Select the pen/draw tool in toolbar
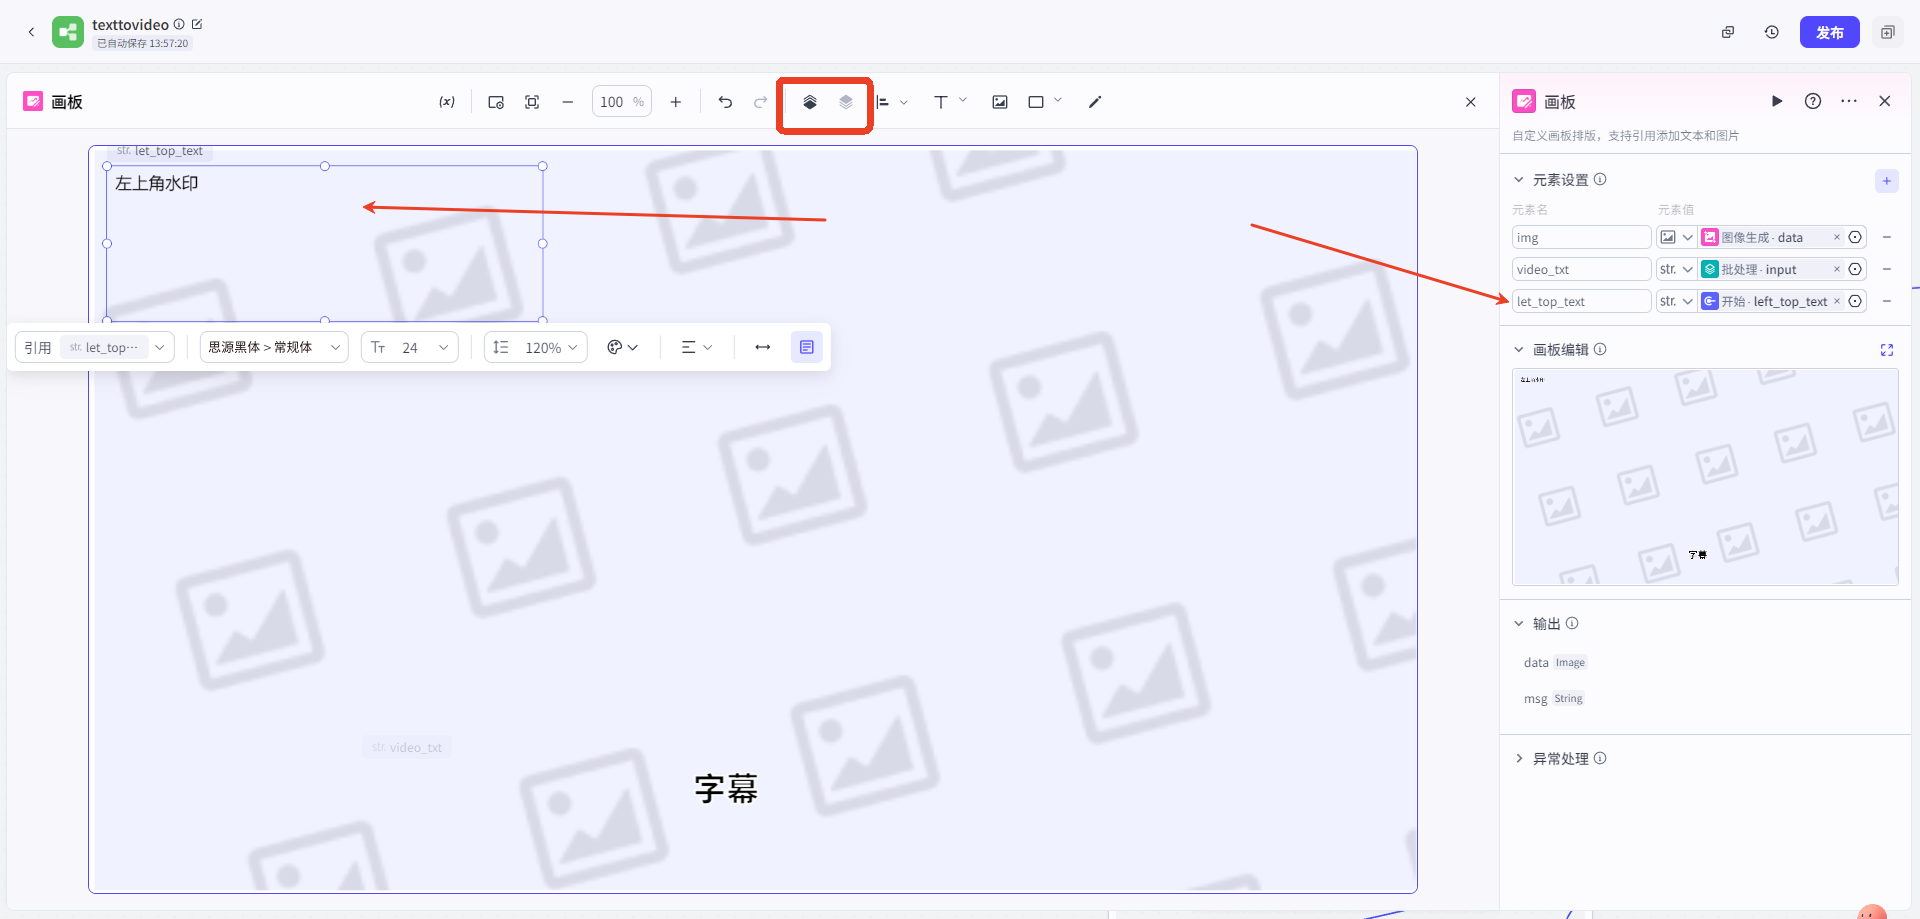Image resolution: width=1920 pixels, height=919 pixels. pos(1094,101)
